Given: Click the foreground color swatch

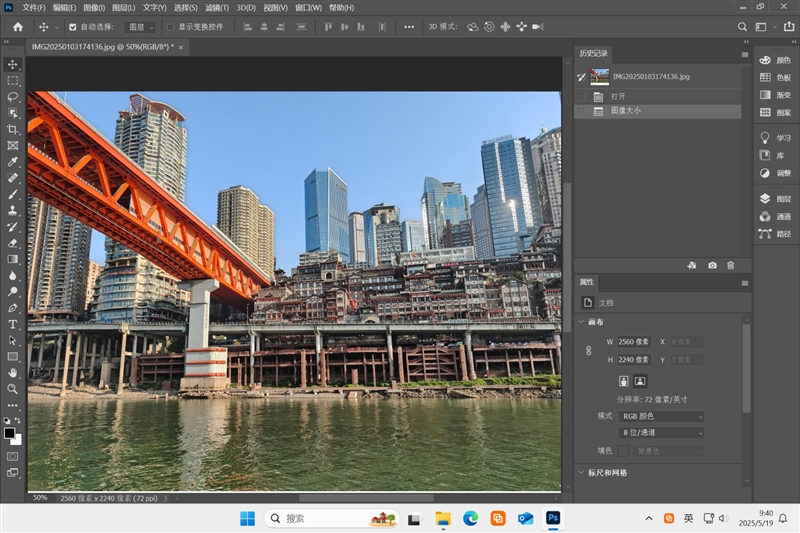Looking at the screenshot, I should pyautogui.click(x=9, y=433).
